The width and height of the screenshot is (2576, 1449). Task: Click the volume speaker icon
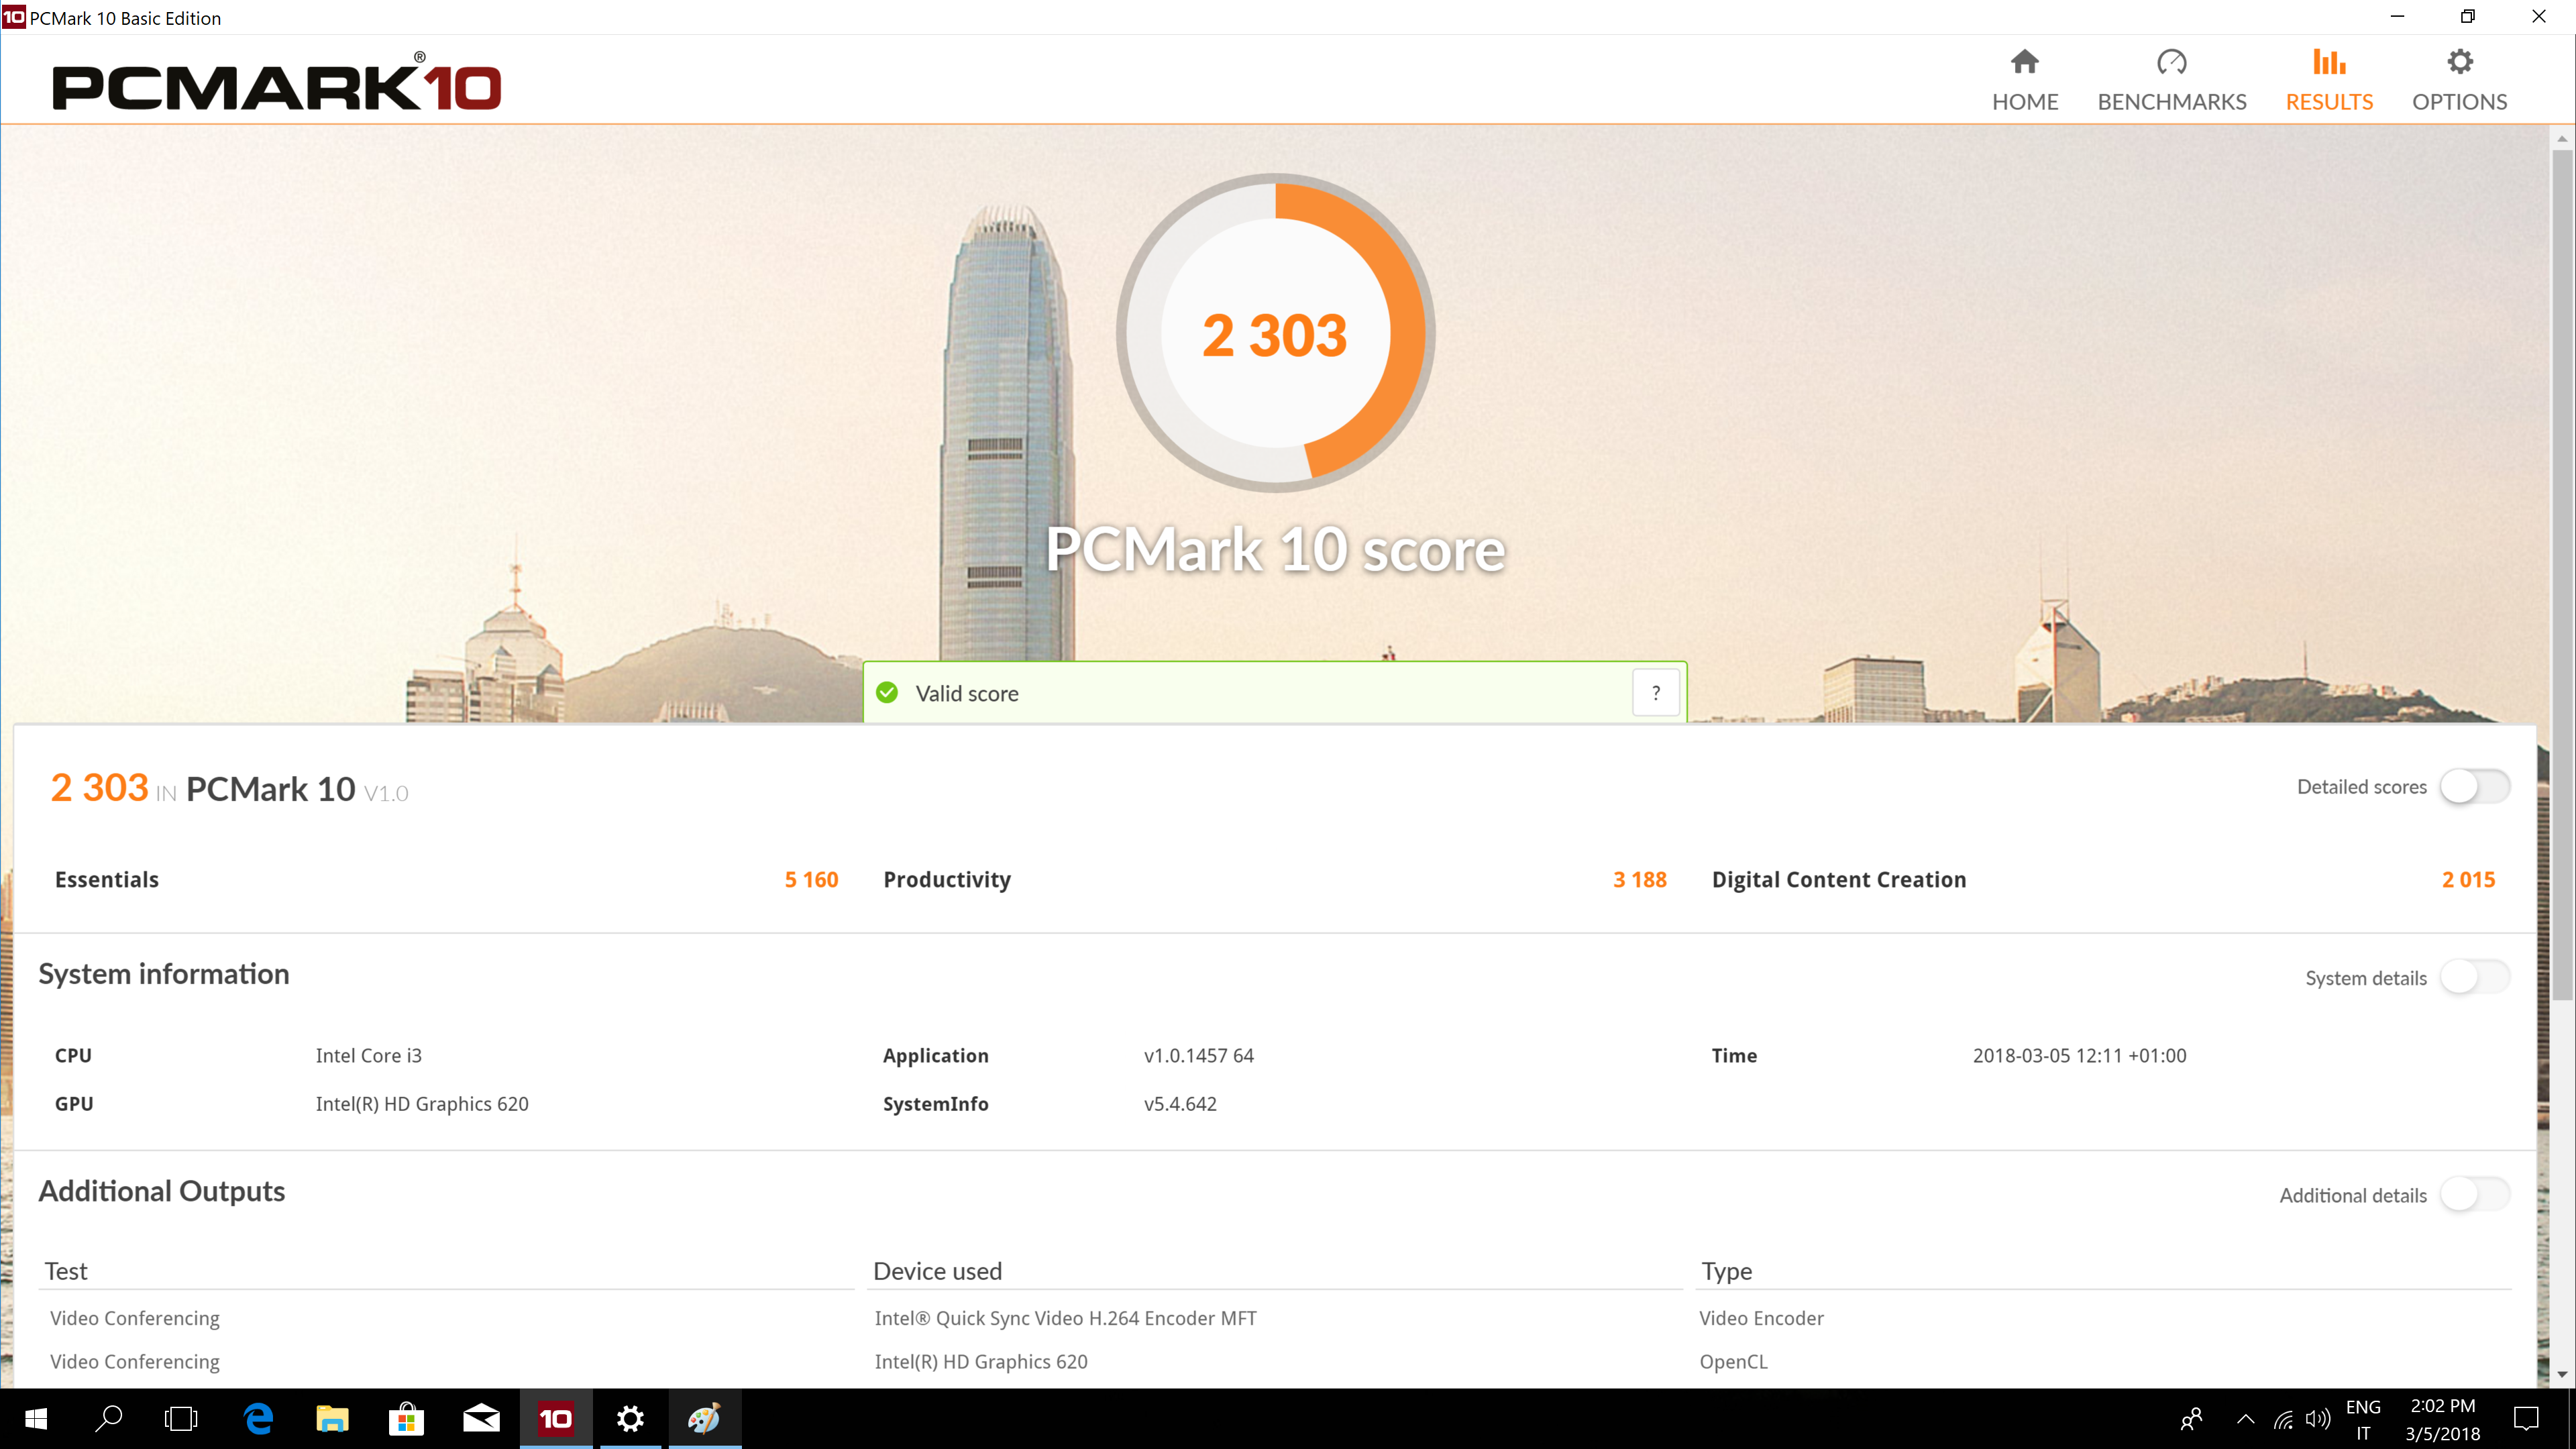click(x=2317, y=1419)
